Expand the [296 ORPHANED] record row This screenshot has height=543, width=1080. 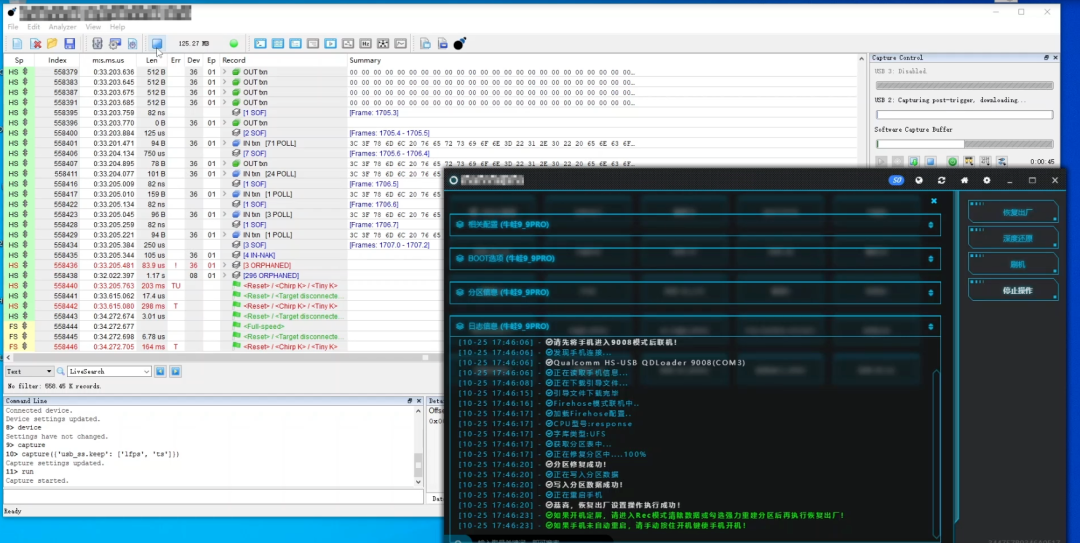click(225, 276)
